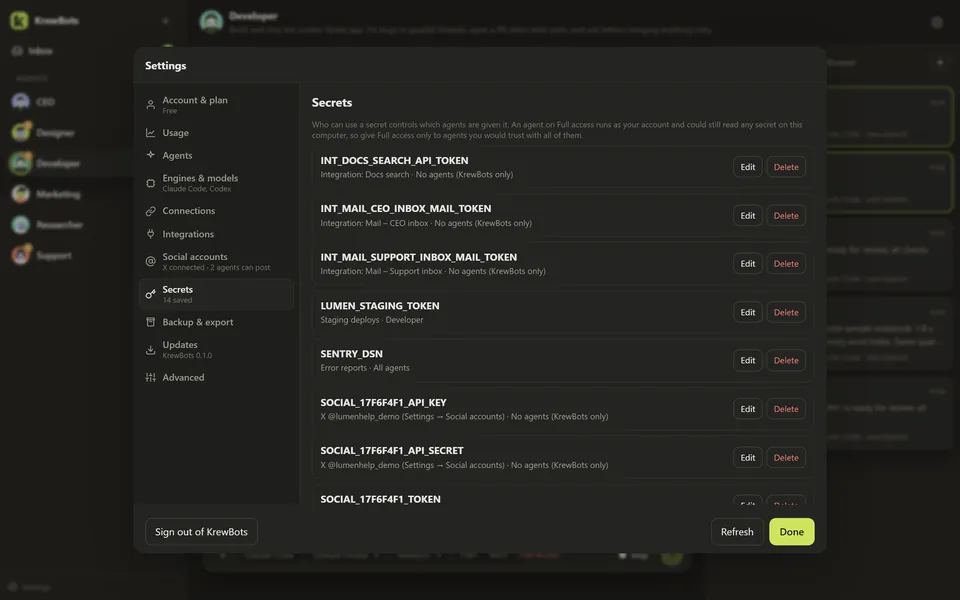Viewport: 960px width, 600px height.
Task: Click the Account & plan person icon
Action: (x=151, y=105)
